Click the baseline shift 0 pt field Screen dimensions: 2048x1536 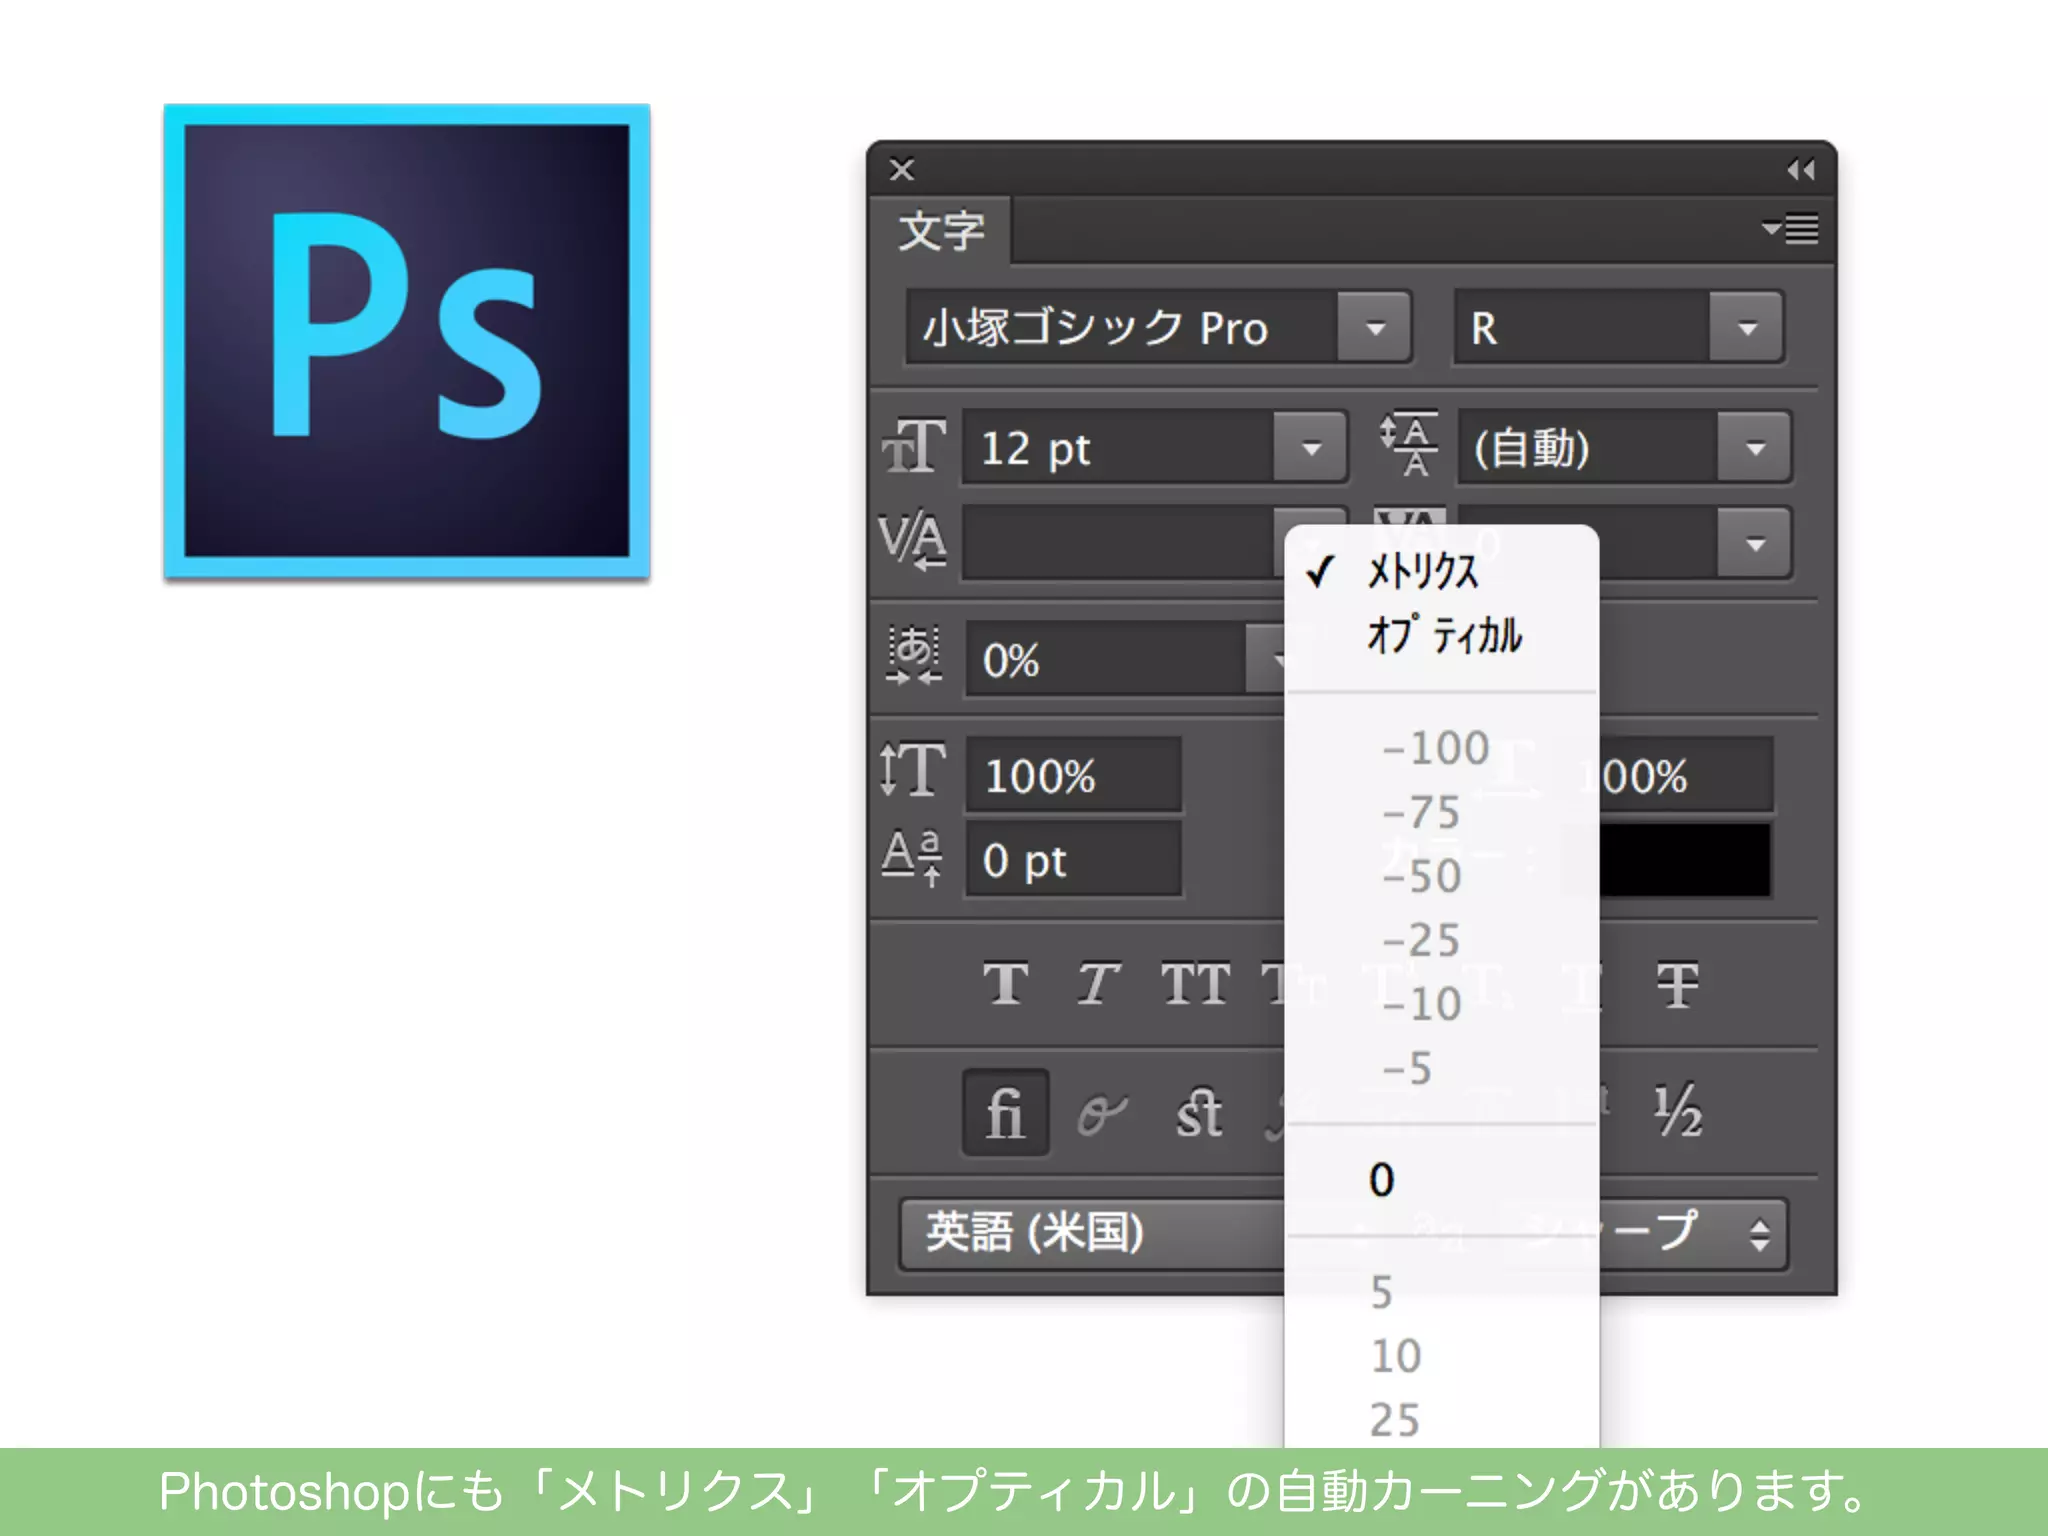click(1073, 860)
